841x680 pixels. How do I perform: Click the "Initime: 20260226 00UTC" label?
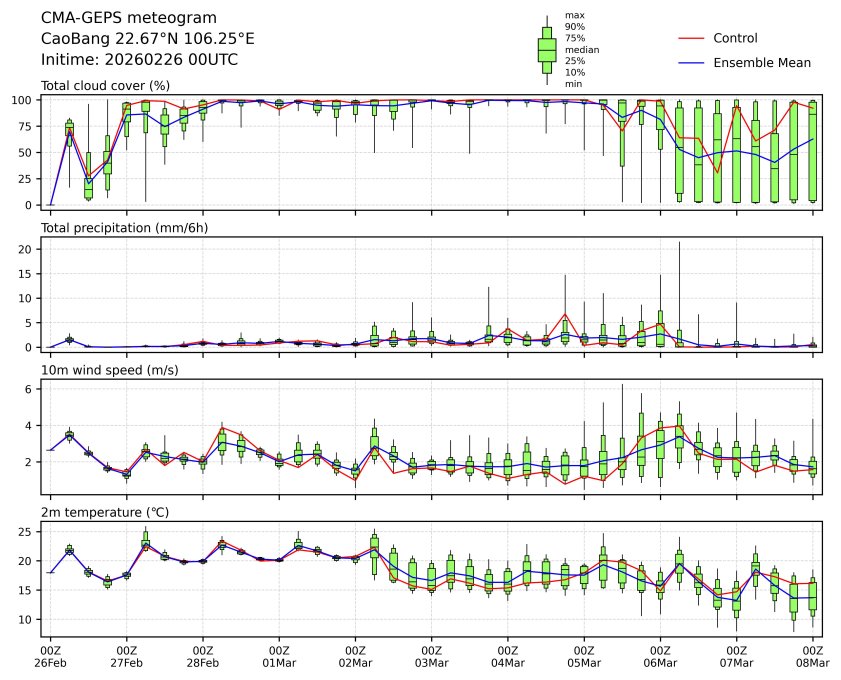pos(139,59)
